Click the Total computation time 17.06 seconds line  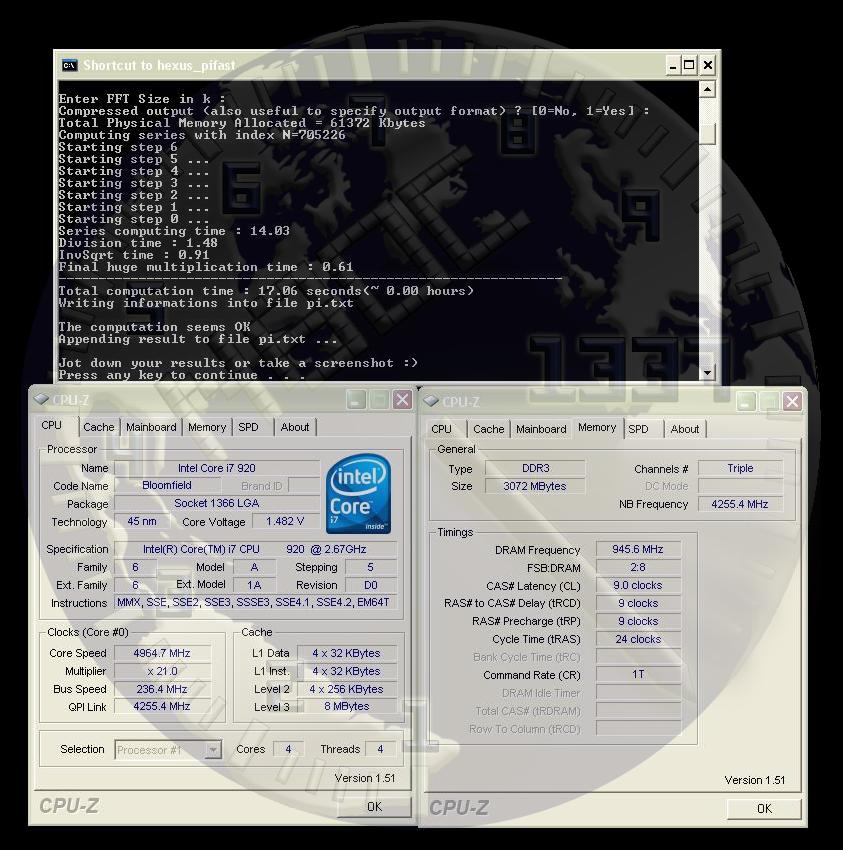pyautogui.click(x=266, y=291)
